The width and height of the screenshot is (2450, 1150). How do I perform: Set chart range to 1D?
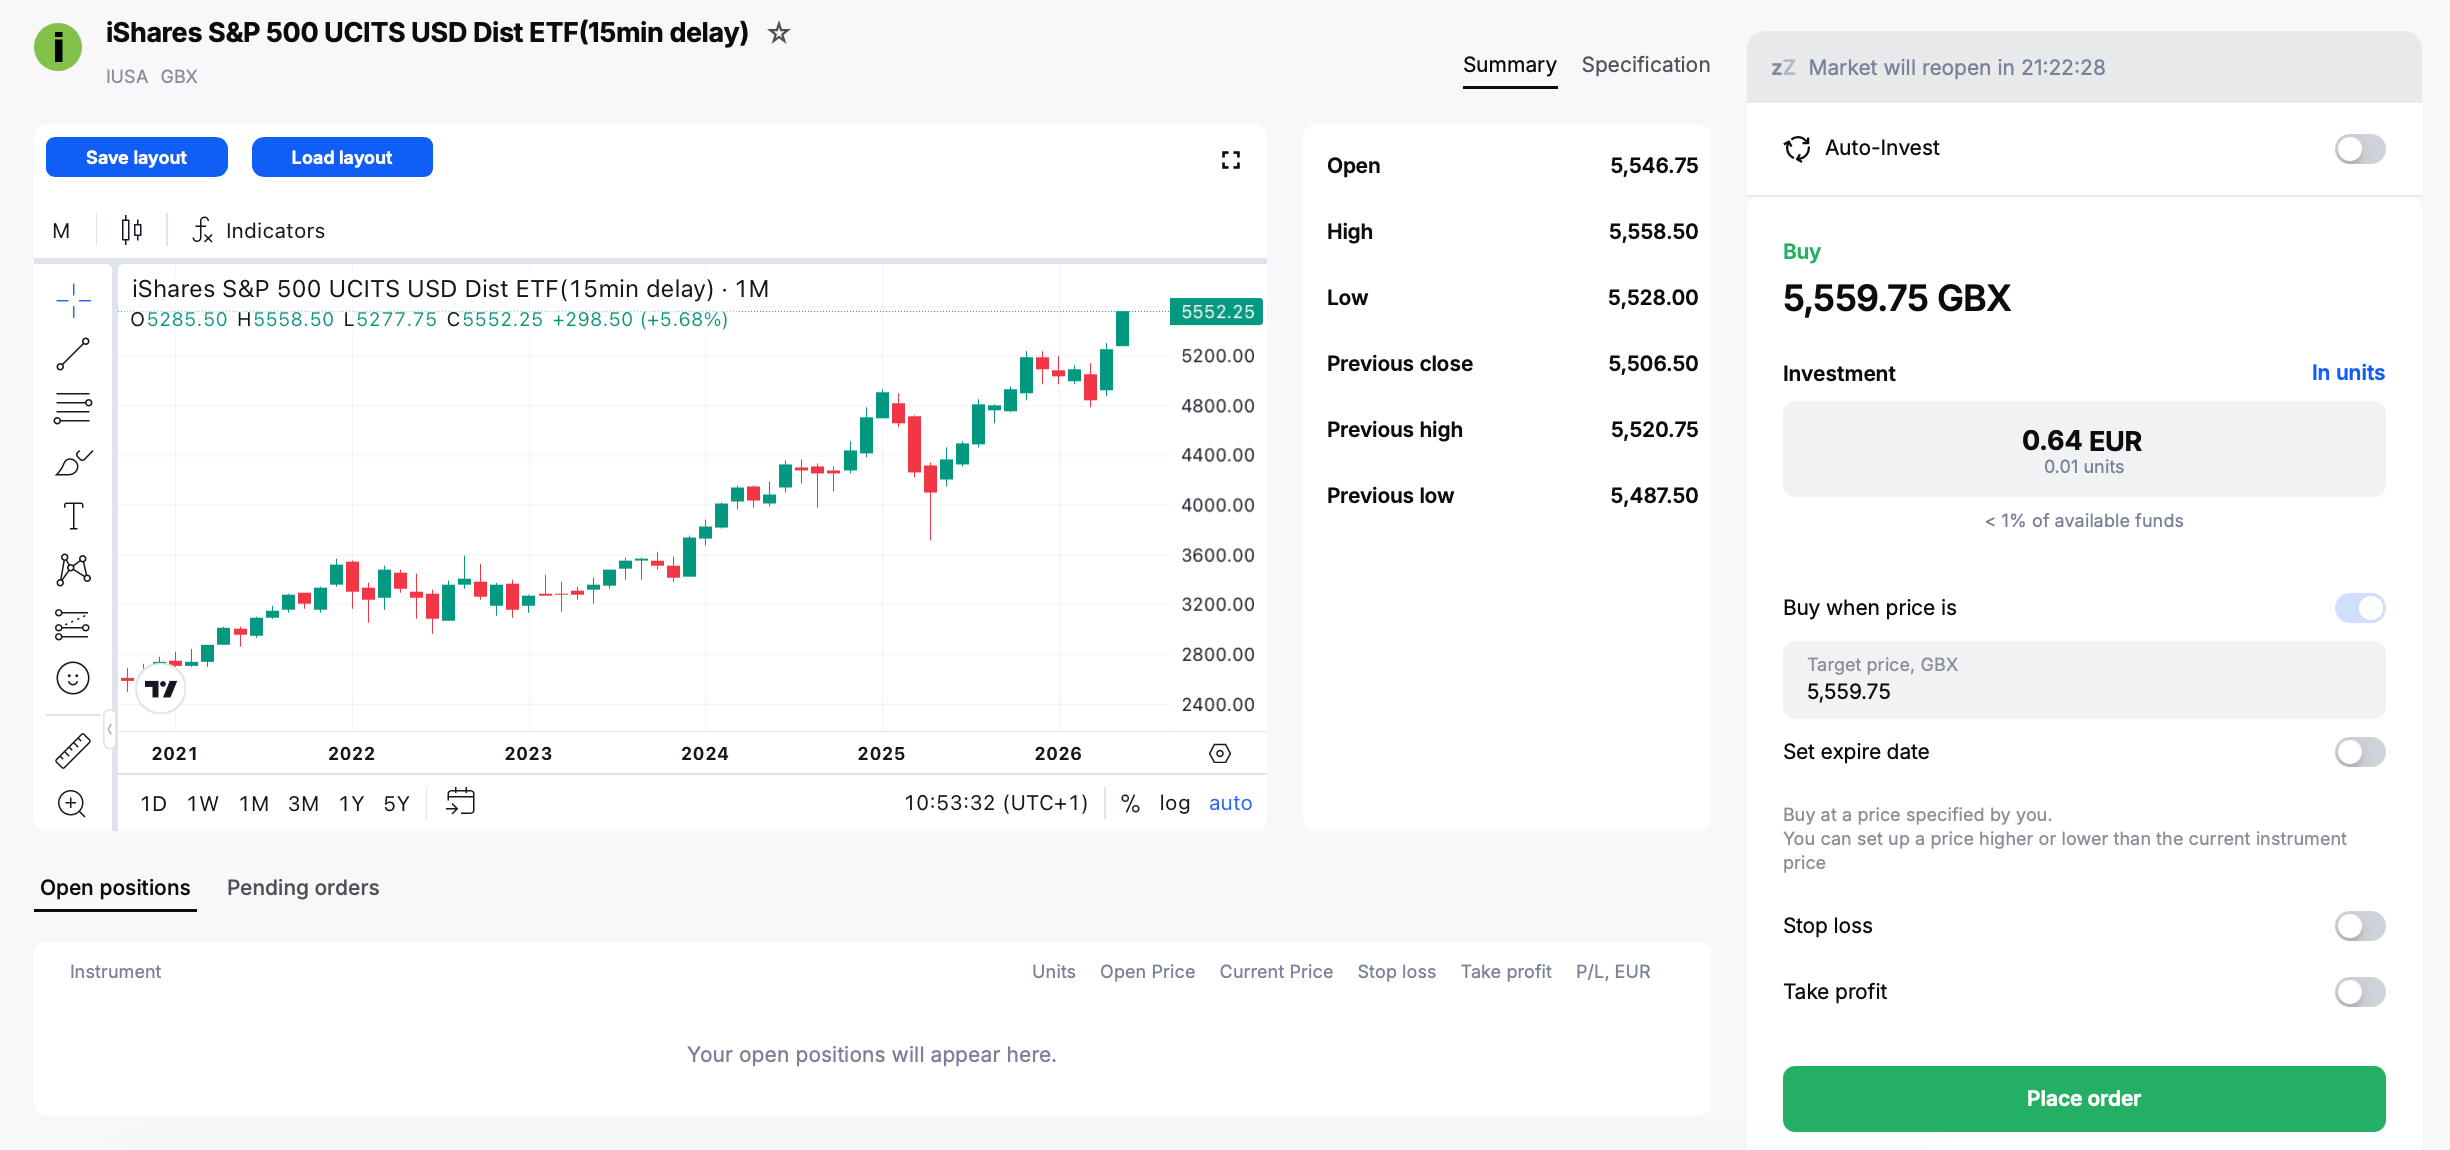tap(154, 803)
